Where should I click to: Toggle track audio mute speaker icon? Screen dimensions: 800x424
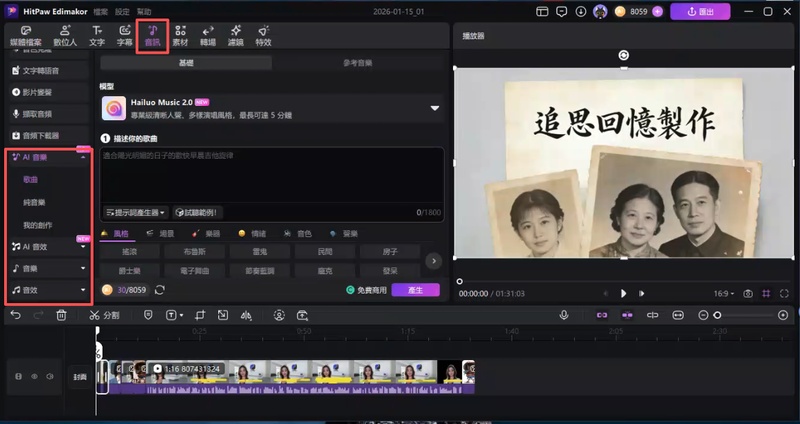pos(50,377)
